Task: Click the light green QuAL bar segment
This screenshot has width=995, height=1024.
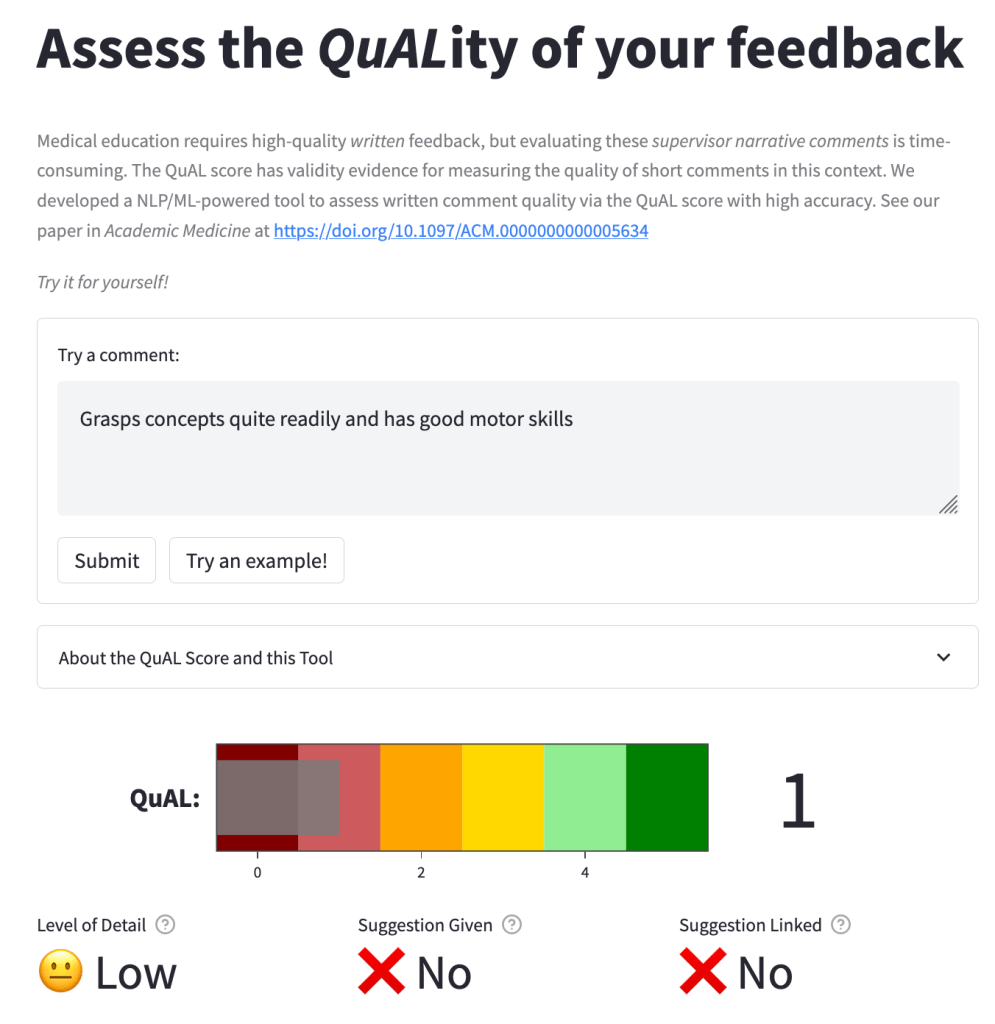Action: click(x=585, y=797)
